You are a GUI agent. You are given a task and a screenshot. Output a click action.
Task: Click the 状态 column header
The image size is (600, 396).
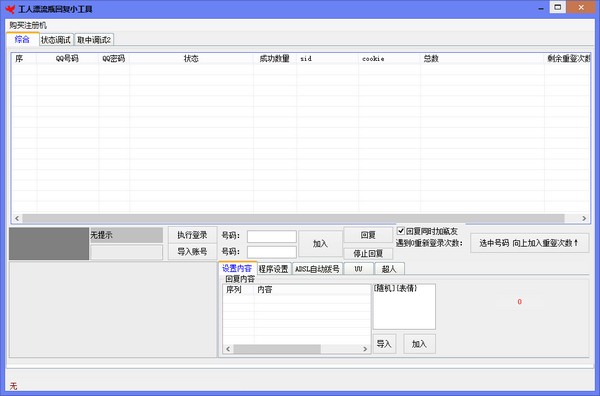tap(191, 59)
